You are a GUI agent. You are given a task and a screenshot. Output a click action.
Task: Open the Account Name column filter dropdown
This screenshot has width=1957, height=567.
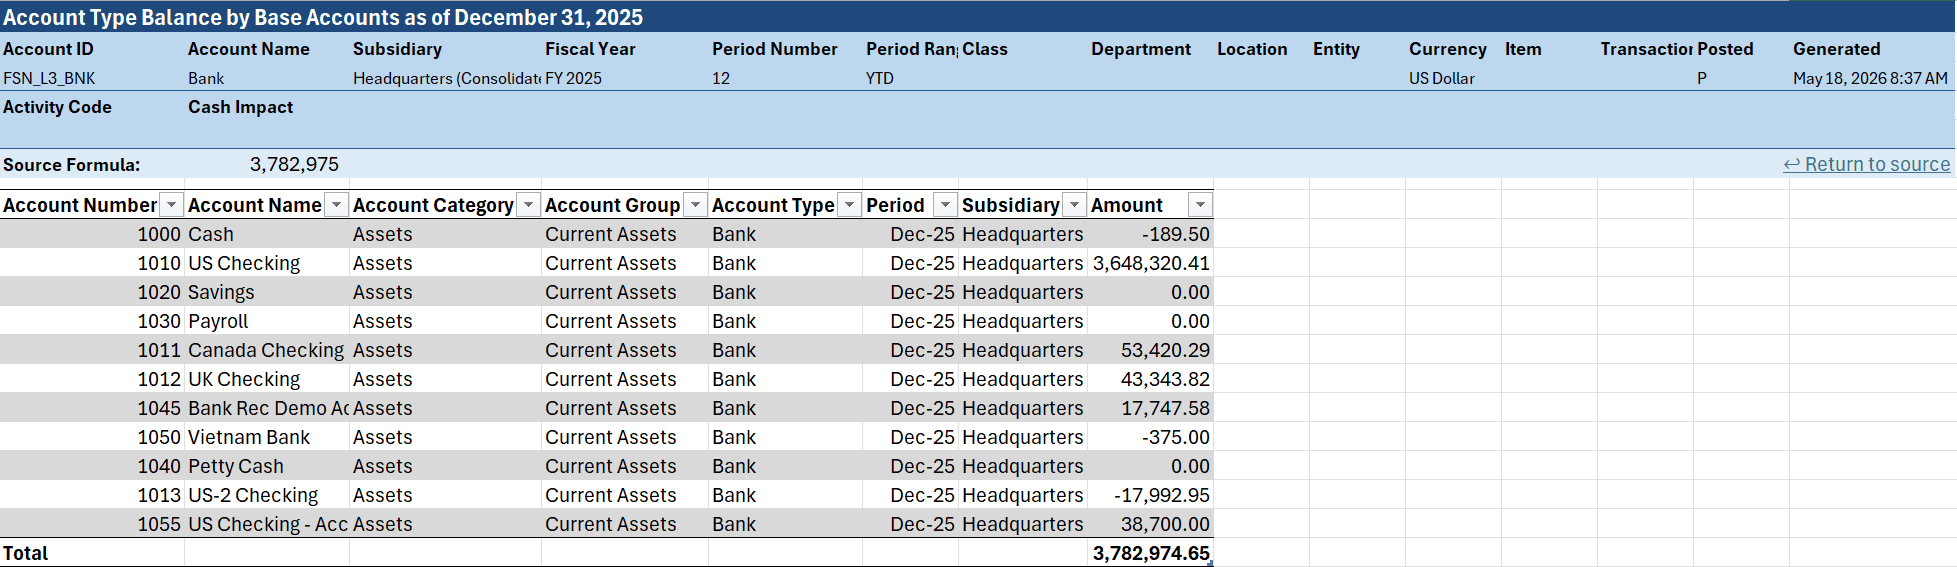point(337,205)
